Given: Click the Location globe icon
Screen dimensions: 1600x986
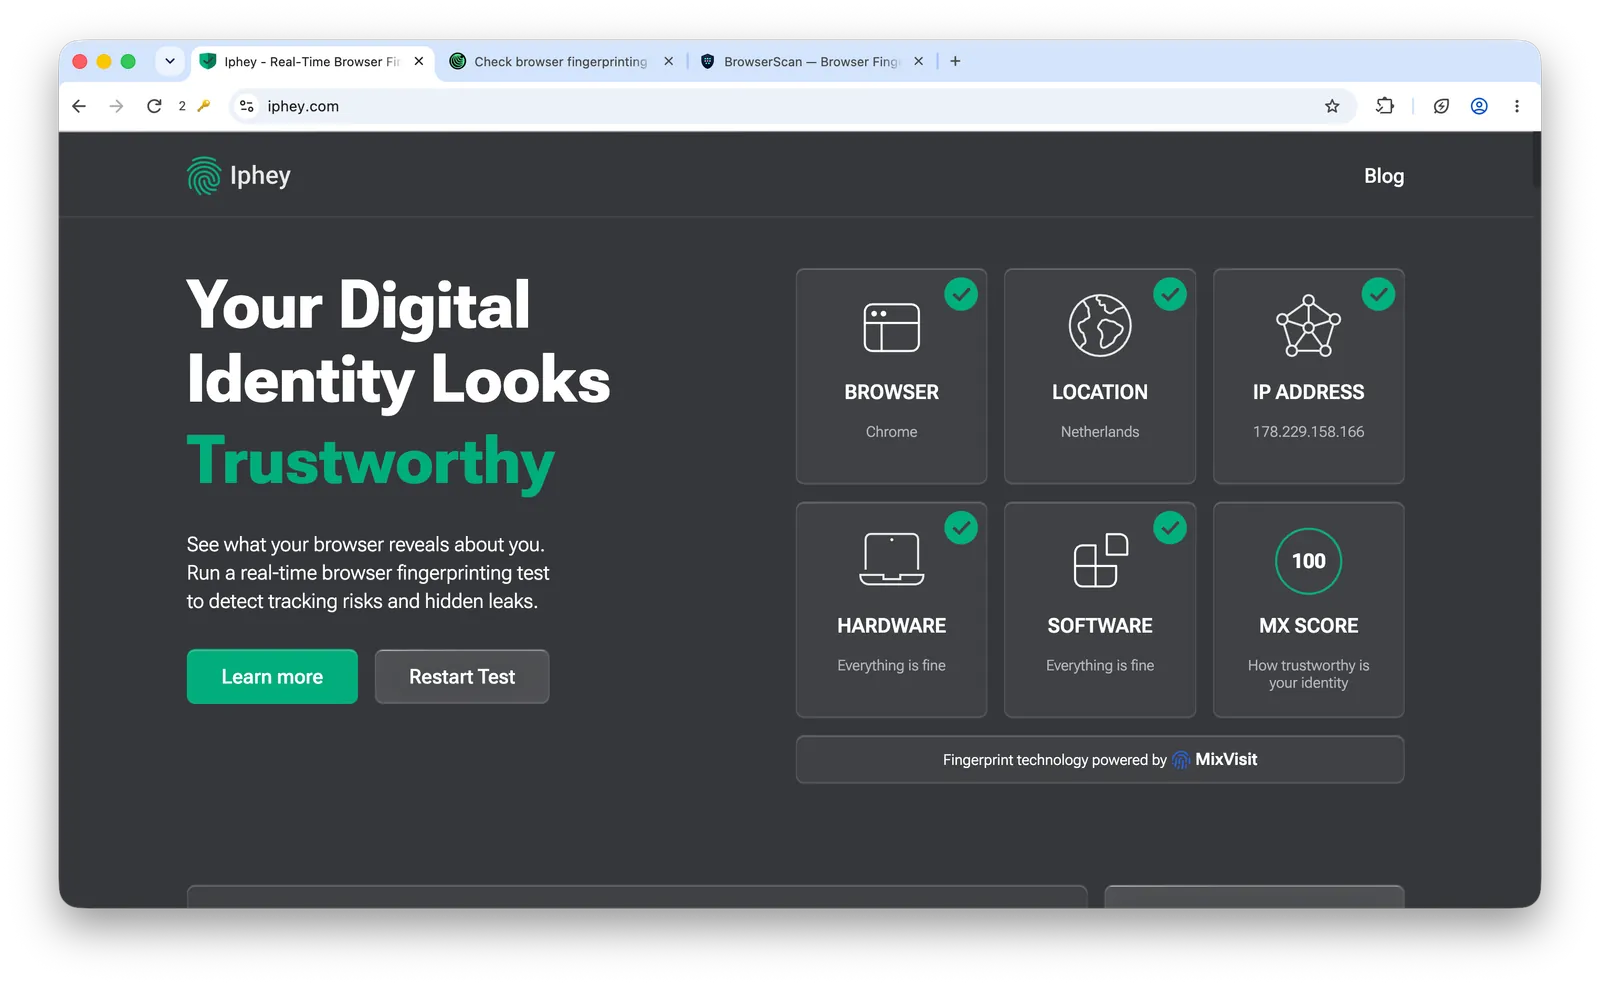Looking at the screenshot, I should 1100,326.
